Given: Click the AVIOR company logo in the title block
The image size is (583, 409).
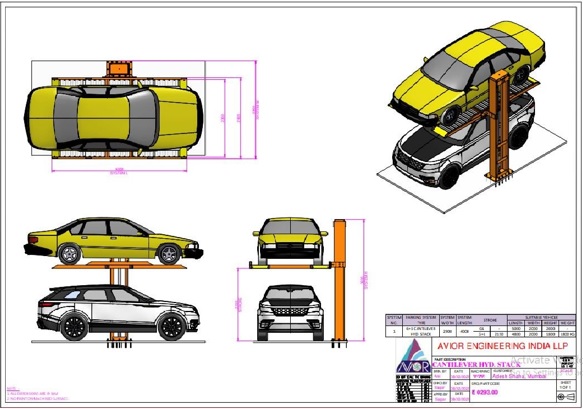Looking at the screenshot, I should pos(414,356).
